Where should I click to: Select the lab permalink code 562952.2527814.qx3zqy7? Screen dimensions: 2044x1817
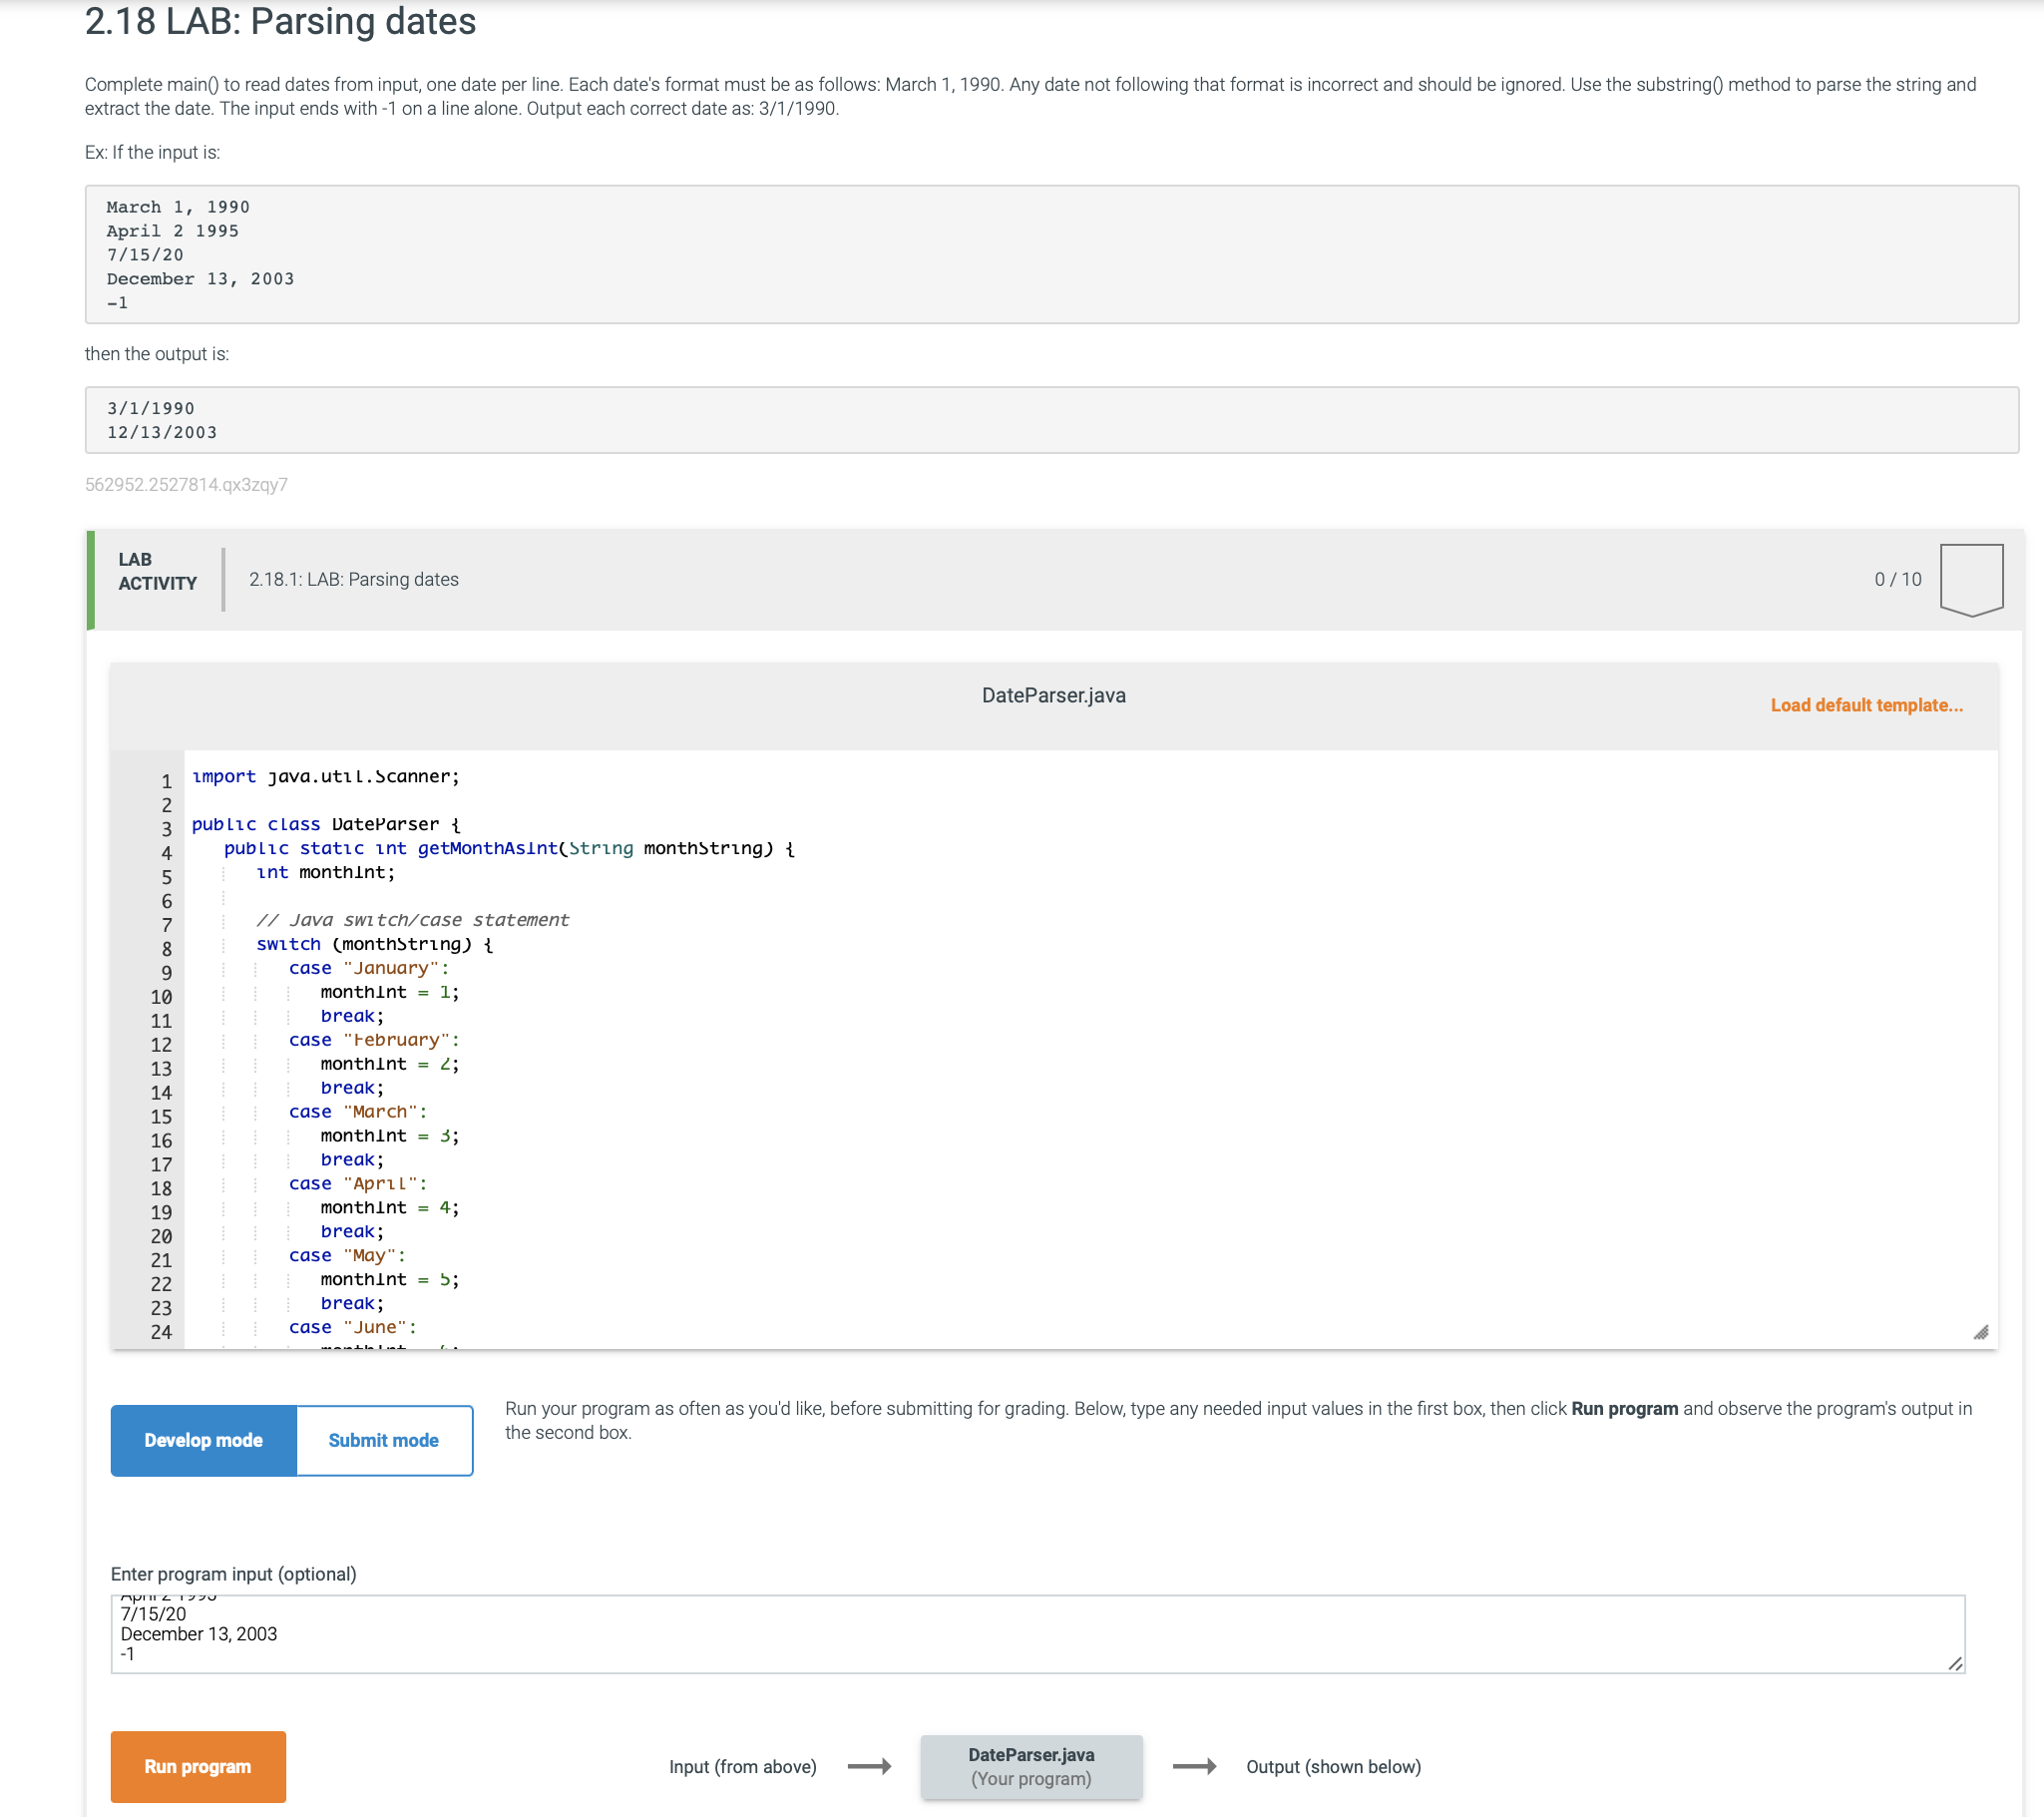pos(187,485)
